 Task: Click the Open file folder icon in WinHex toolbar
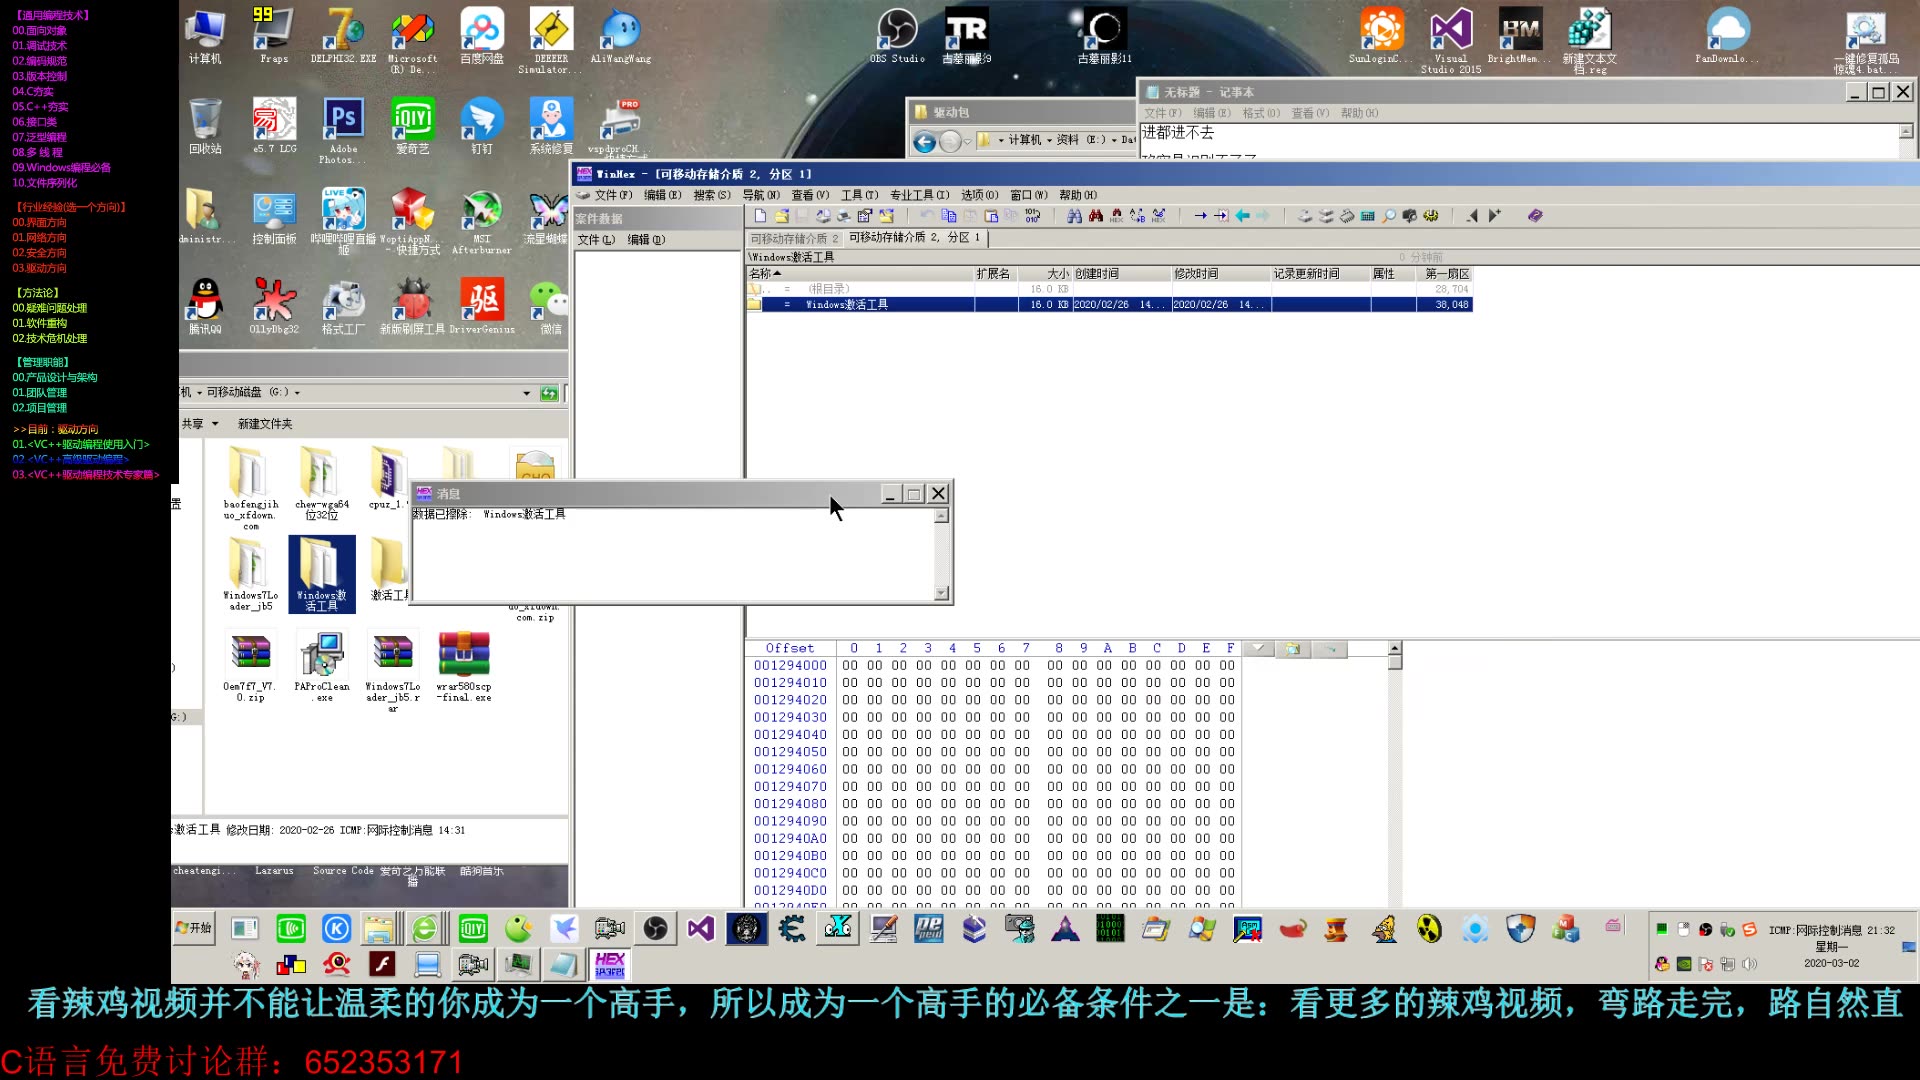pyautogui.click(x=782, y=216)
